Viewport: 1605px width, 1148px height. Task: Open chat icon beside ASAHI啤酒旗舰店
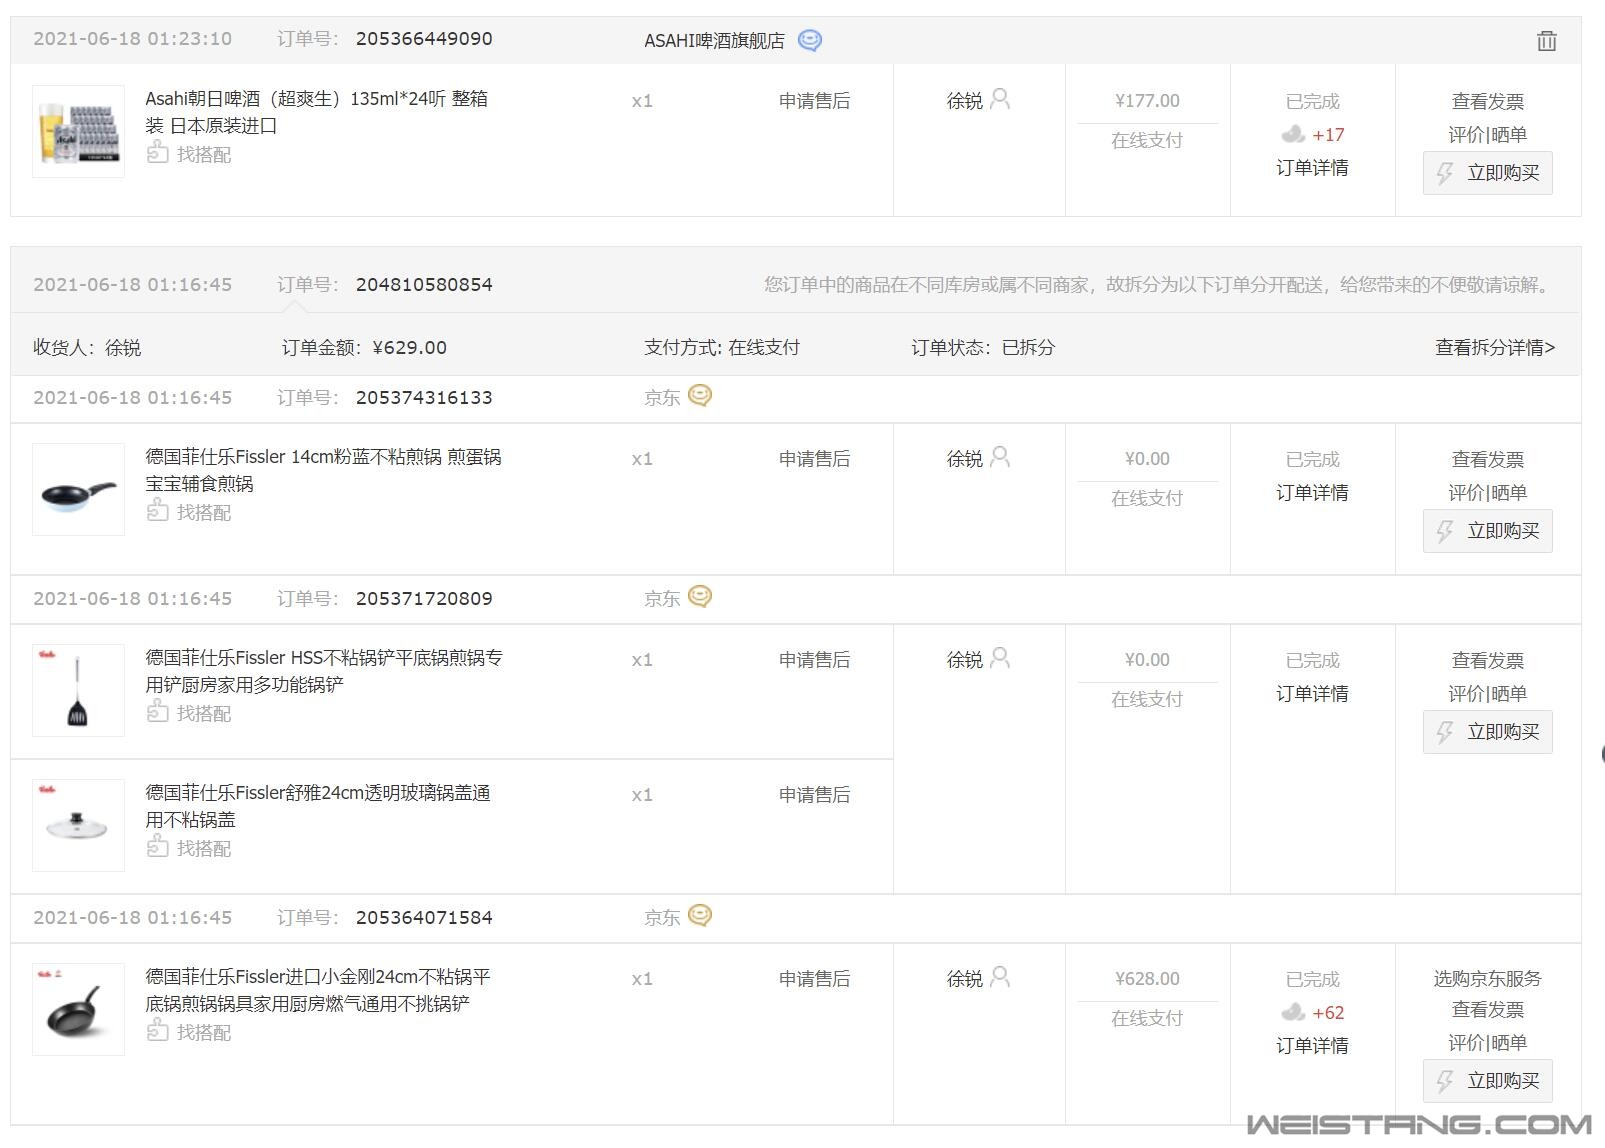(x=810, y=40)
